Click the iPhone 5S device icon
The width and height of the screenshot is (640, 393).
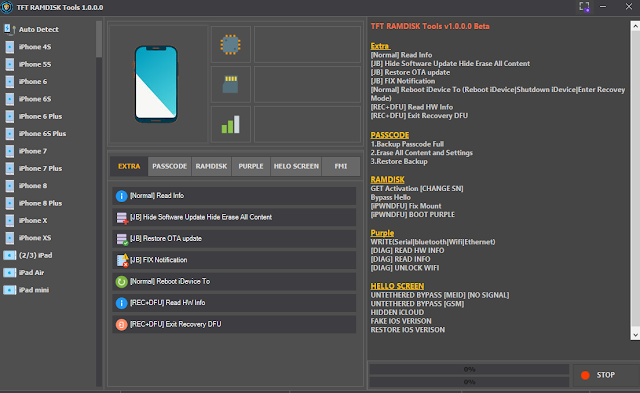(9, 64)
